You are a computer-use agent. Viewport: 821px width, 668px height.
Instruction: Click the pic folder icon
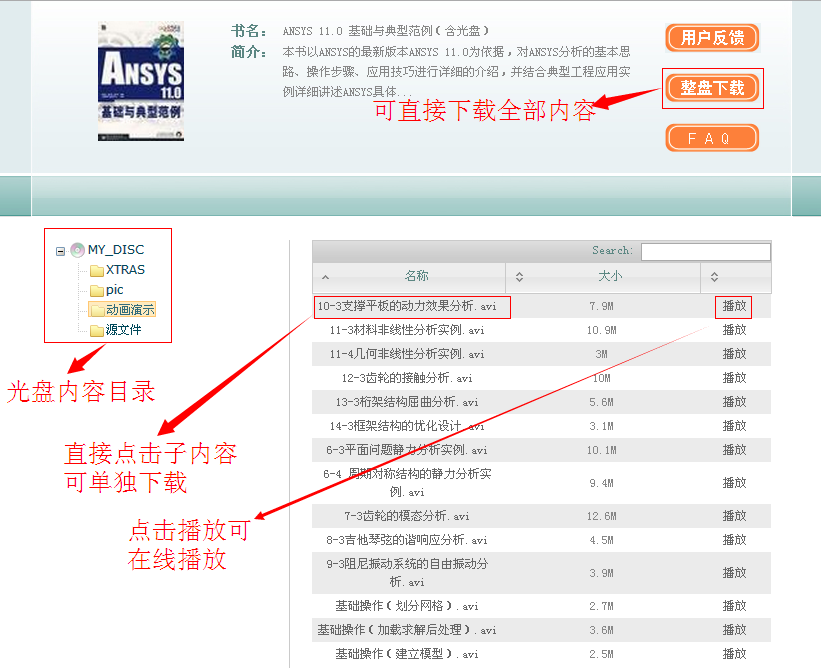click(x=97, y=290)
